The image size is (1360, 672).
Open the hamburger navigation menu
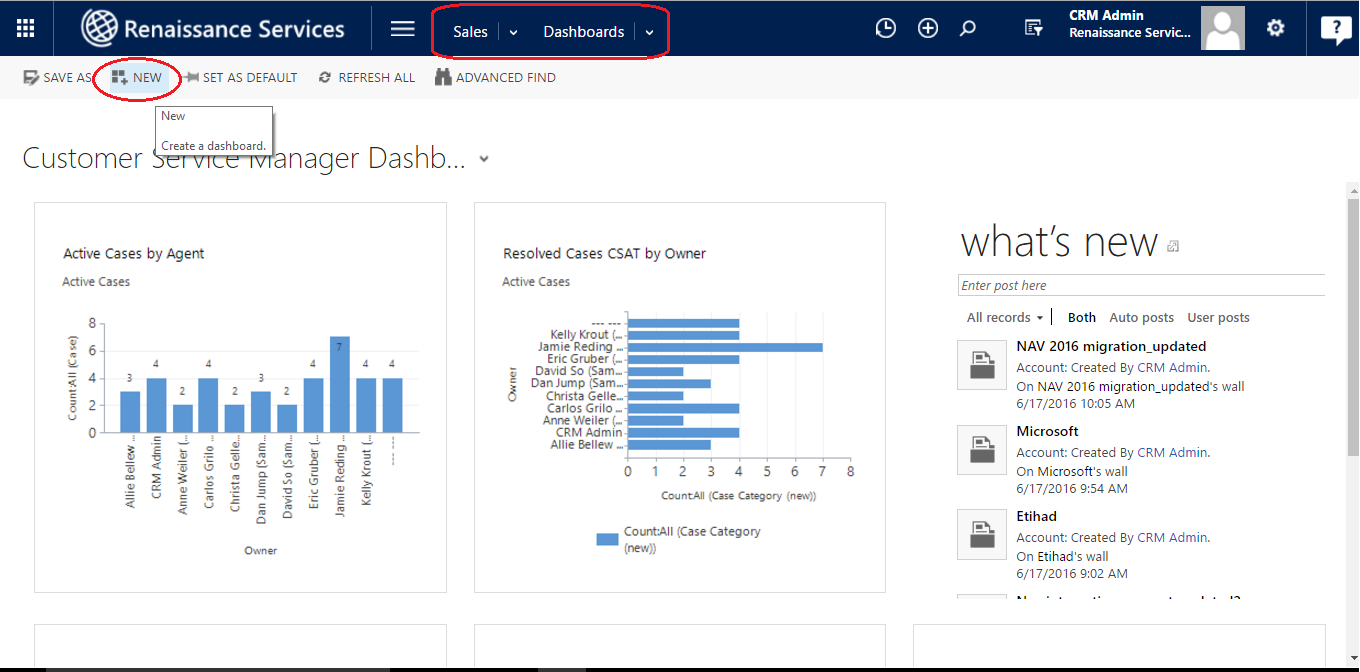coord(402,29)
